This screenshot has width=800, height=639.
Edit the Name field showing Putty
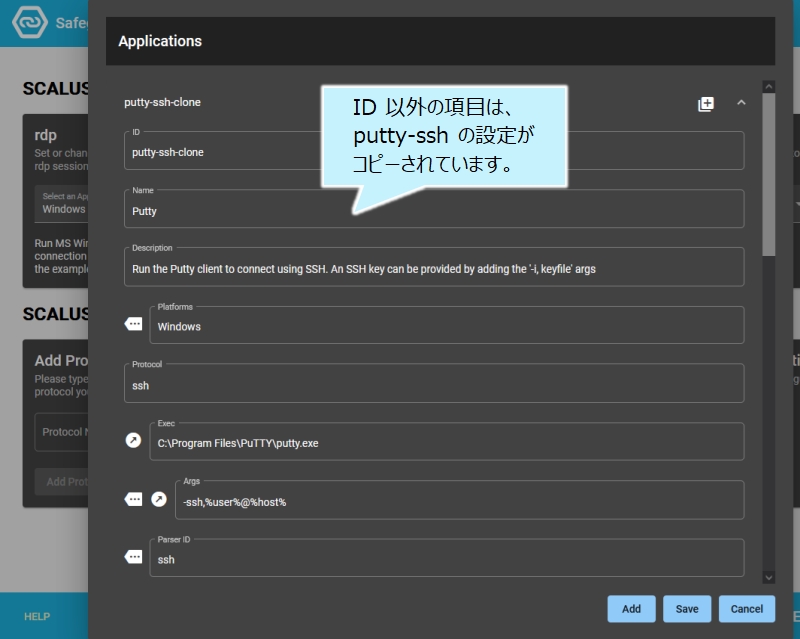[x=434, y=209]
